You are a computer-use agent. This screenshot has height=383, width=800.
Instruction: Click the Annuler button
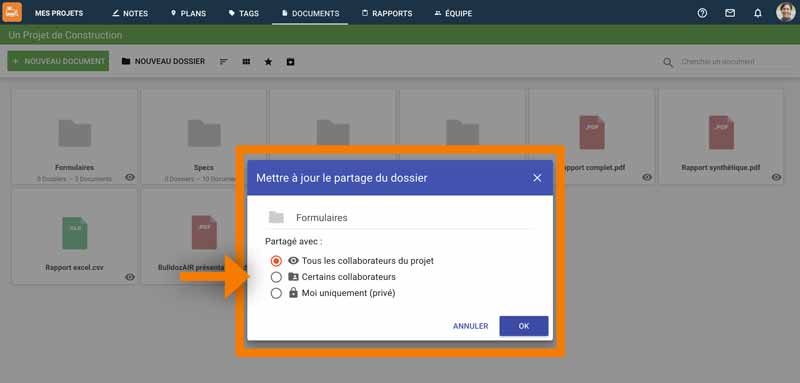coord(470,326)
